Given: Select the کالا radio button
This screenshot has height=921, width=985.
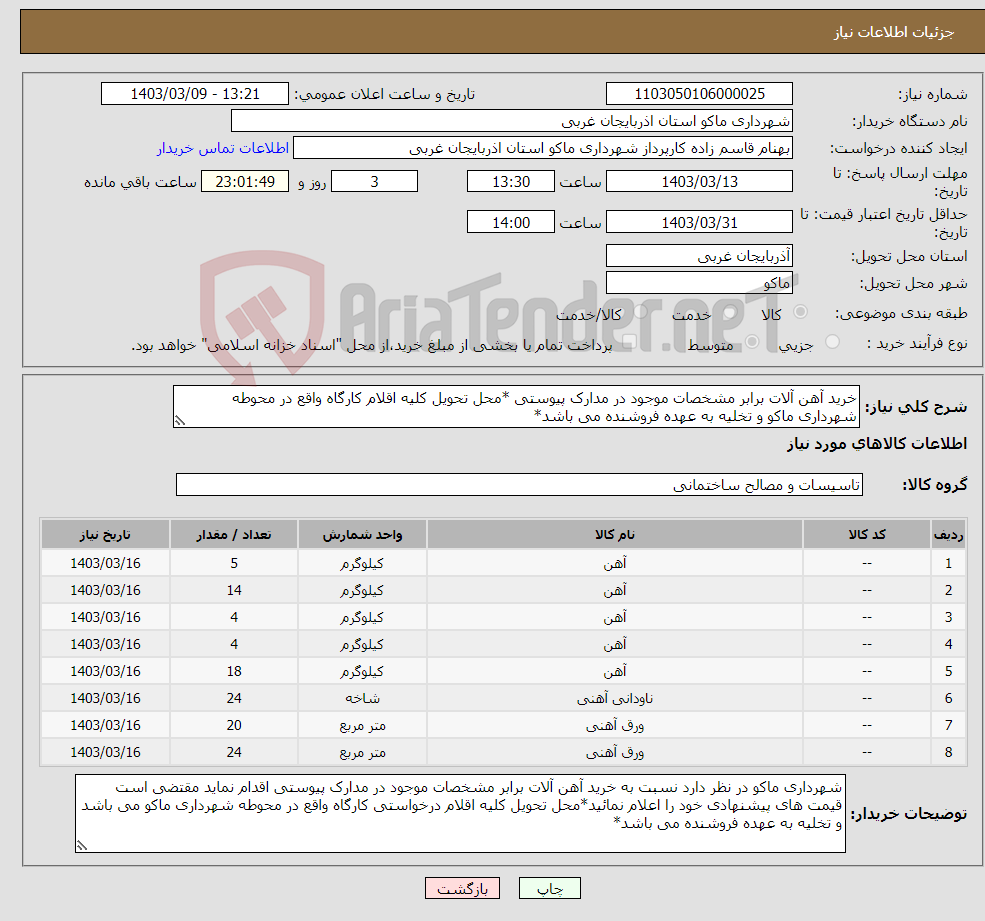Looking at the screenshot, I should point(800,312).
